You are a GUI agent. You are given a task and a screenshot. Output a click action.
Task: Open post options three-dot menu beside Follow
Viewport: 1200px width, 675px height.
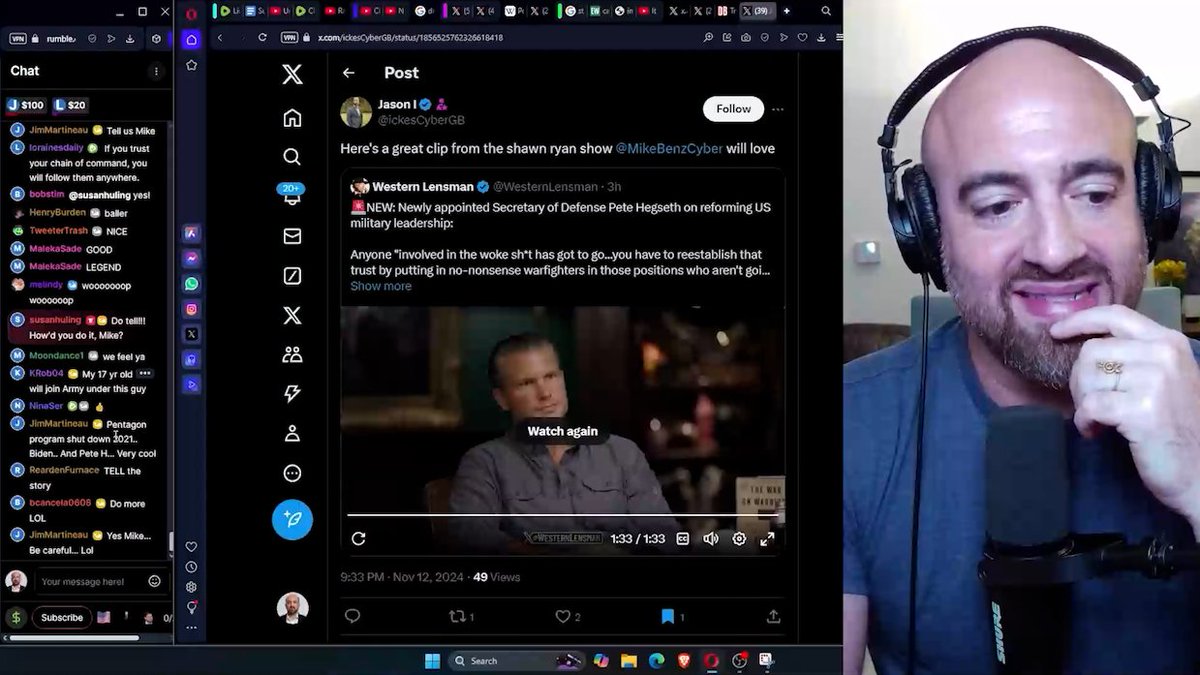[778, 109]
